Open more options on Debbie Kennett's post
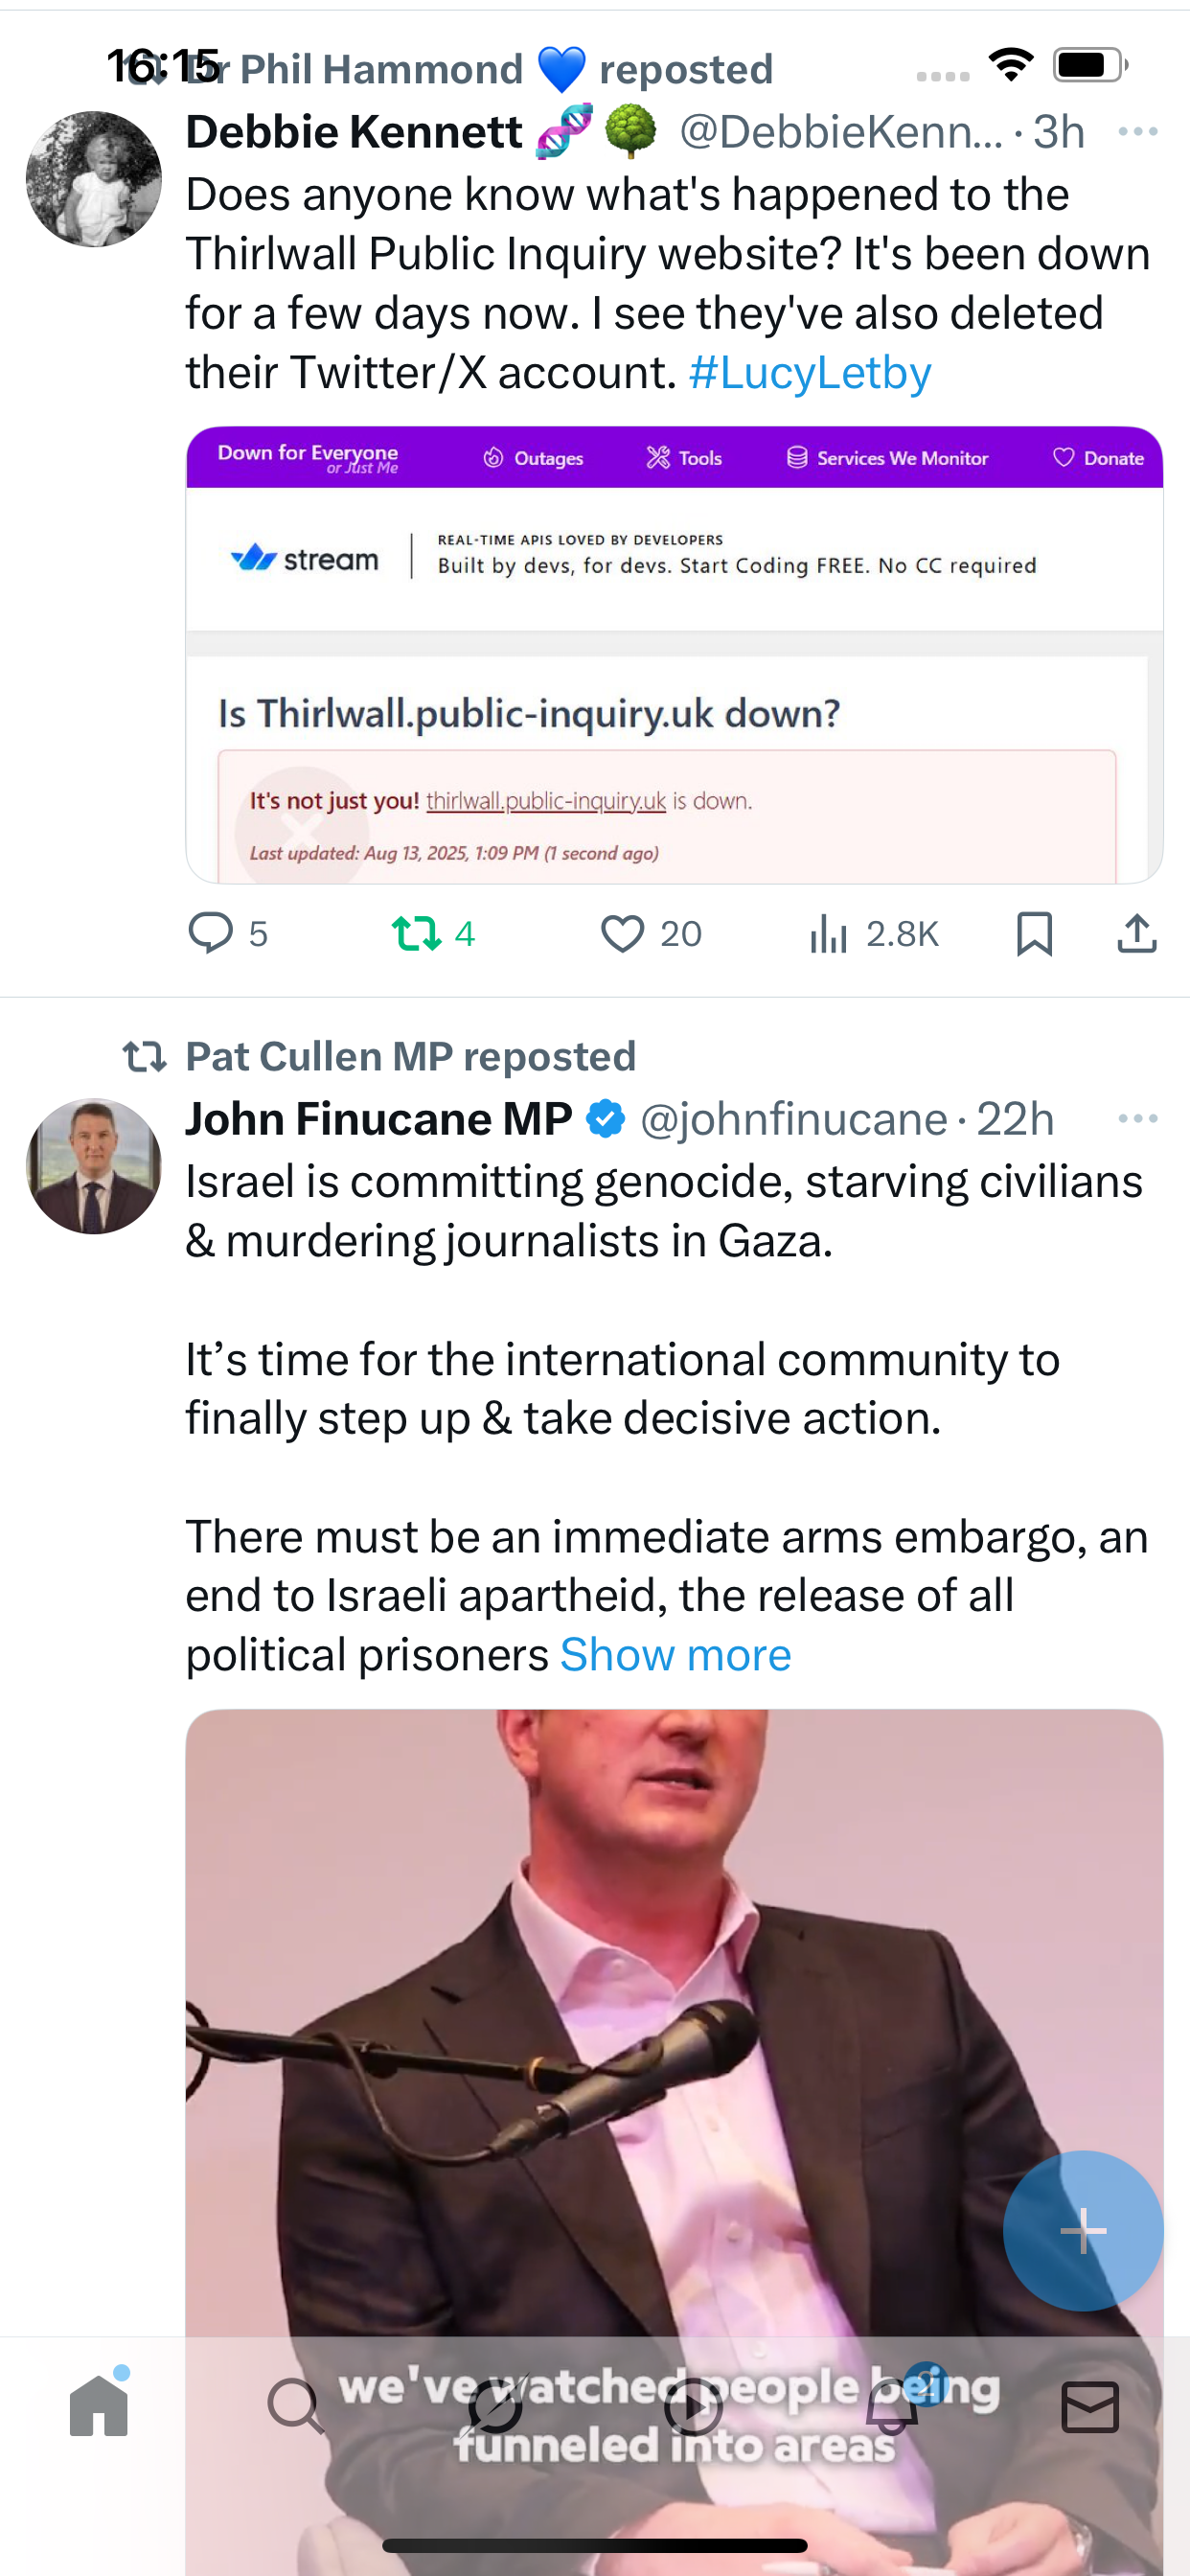This screenshot has width=1190, height=2576. click(1137, 132)
